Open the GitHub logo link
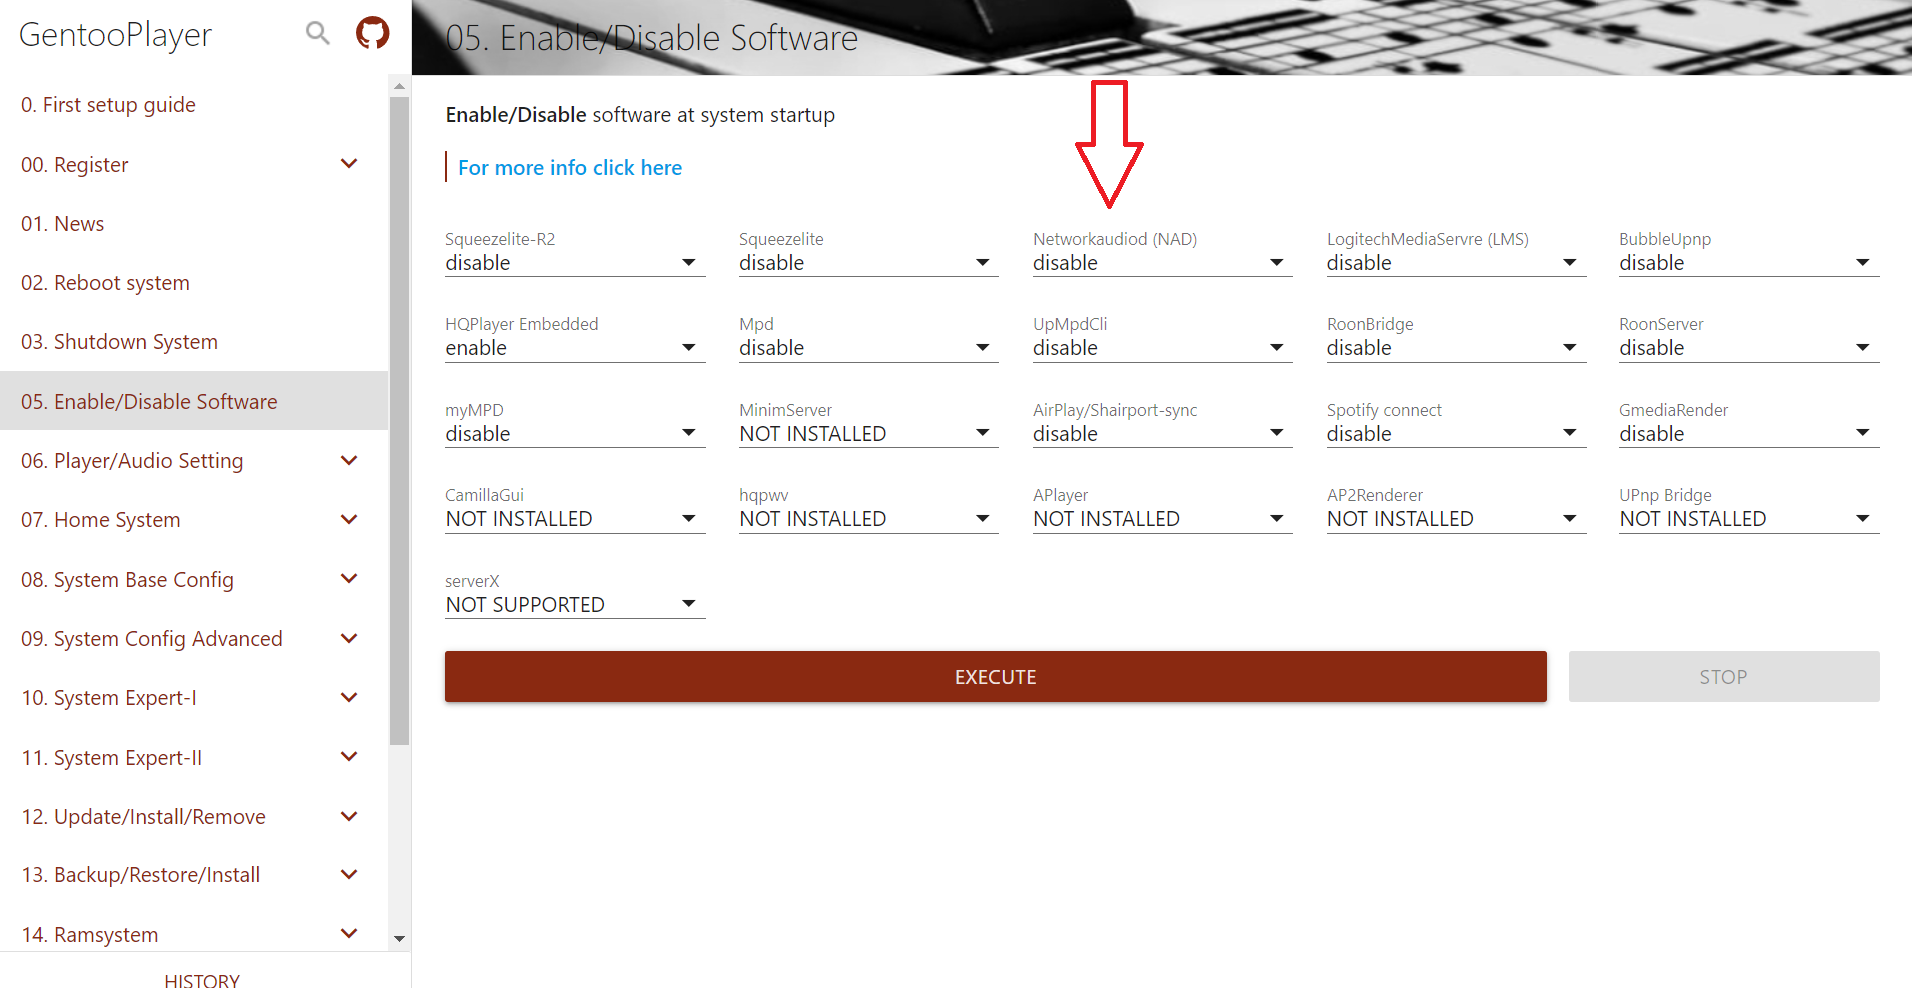Screen dimensions: 1912x988 click(x=372, y=33)
